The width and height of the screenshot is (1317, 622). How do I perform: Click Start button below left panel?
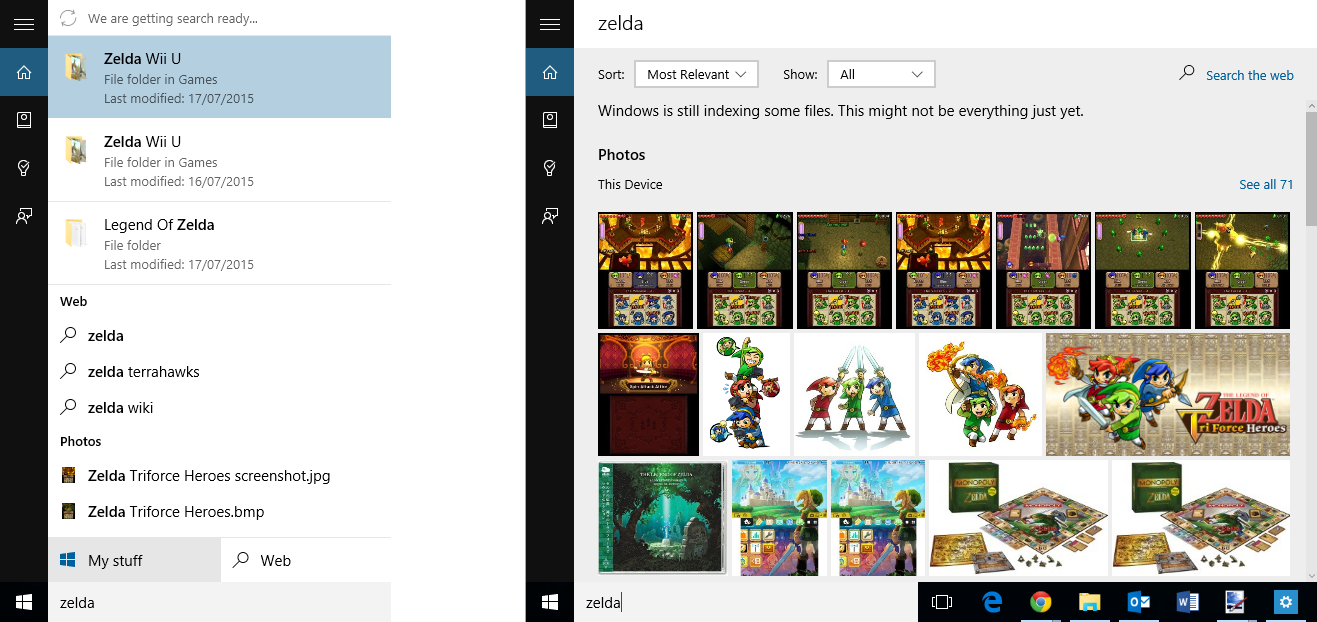[x=24, y=602]
